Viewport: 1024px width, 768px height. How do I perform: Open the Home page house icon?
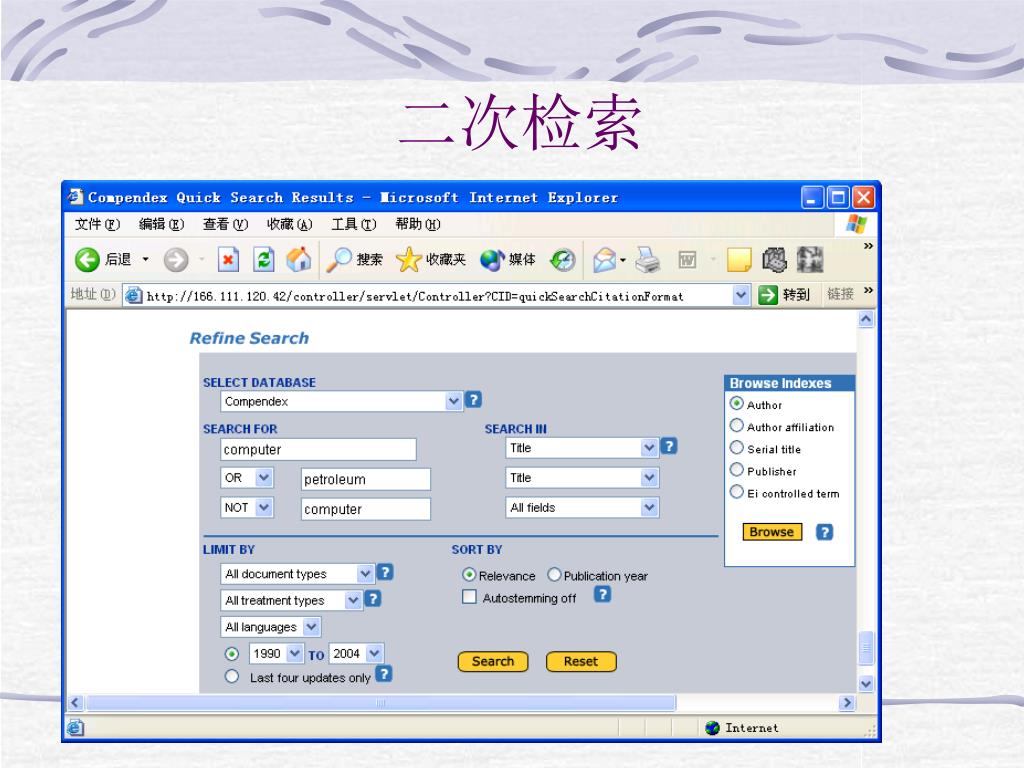pyautogui.click(x=298, y=260)
